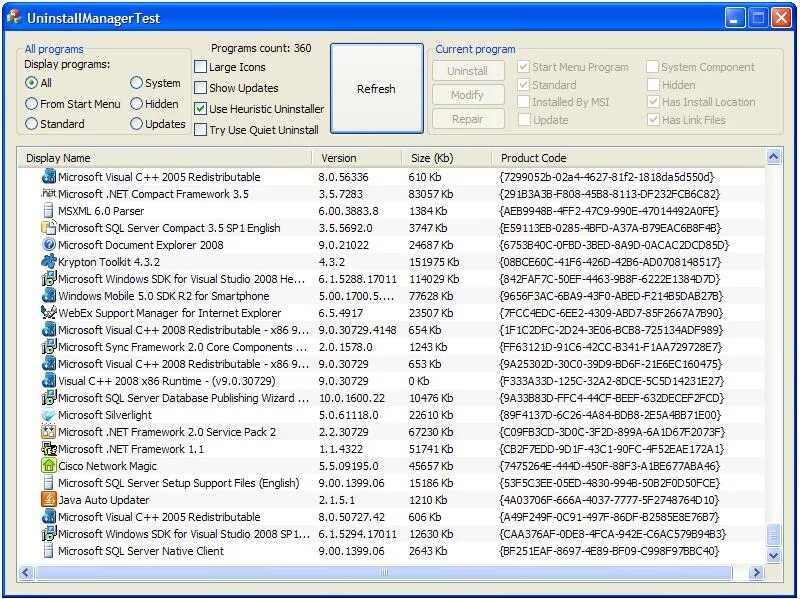Click product code {08BCE60C-41F6-426D-42B6-AD0708148517}

pyautogui.click(x=610, y=262)
